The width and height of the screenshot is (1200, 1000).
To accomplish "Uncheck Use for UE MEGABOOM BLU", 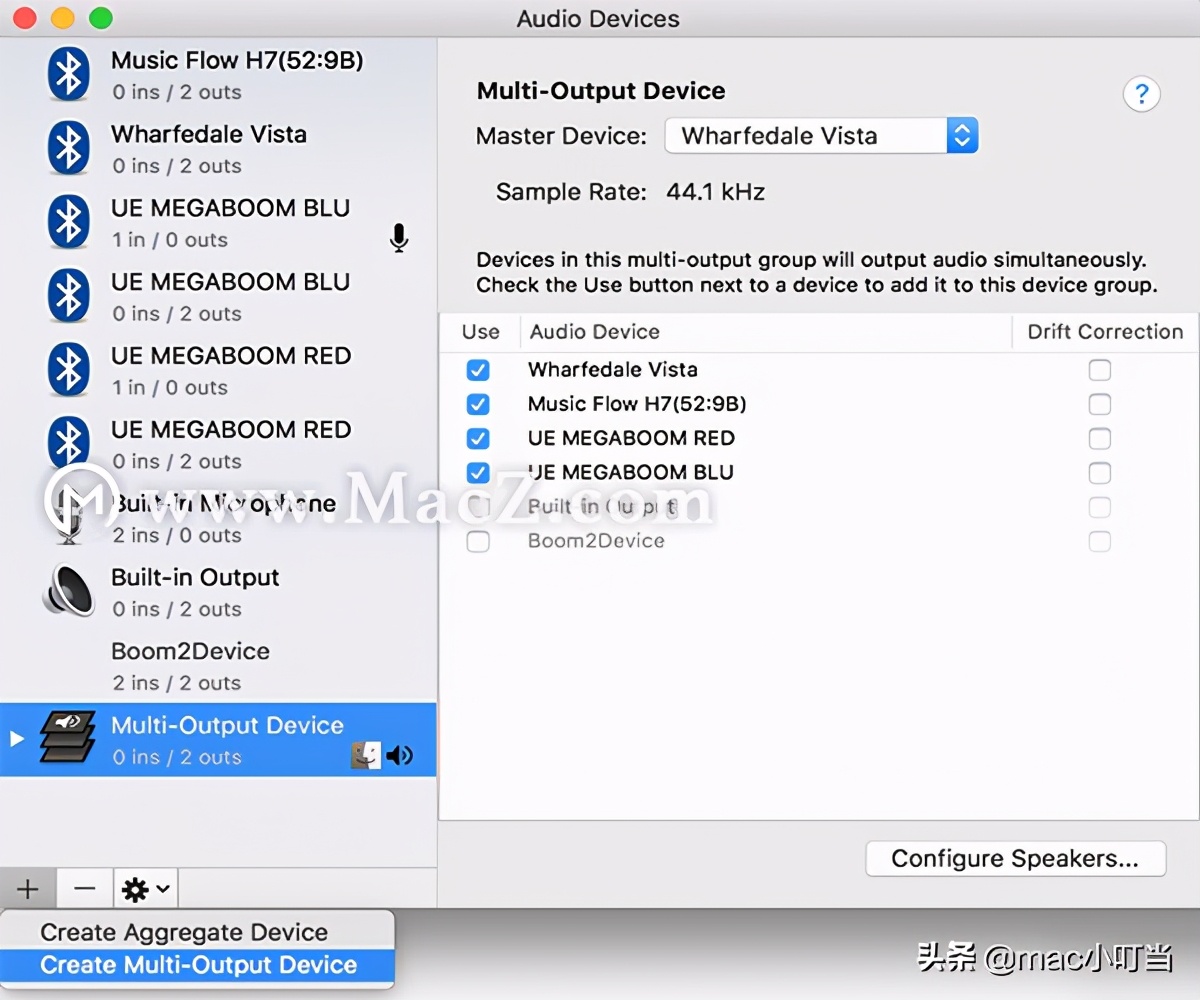I will [478, 472].
